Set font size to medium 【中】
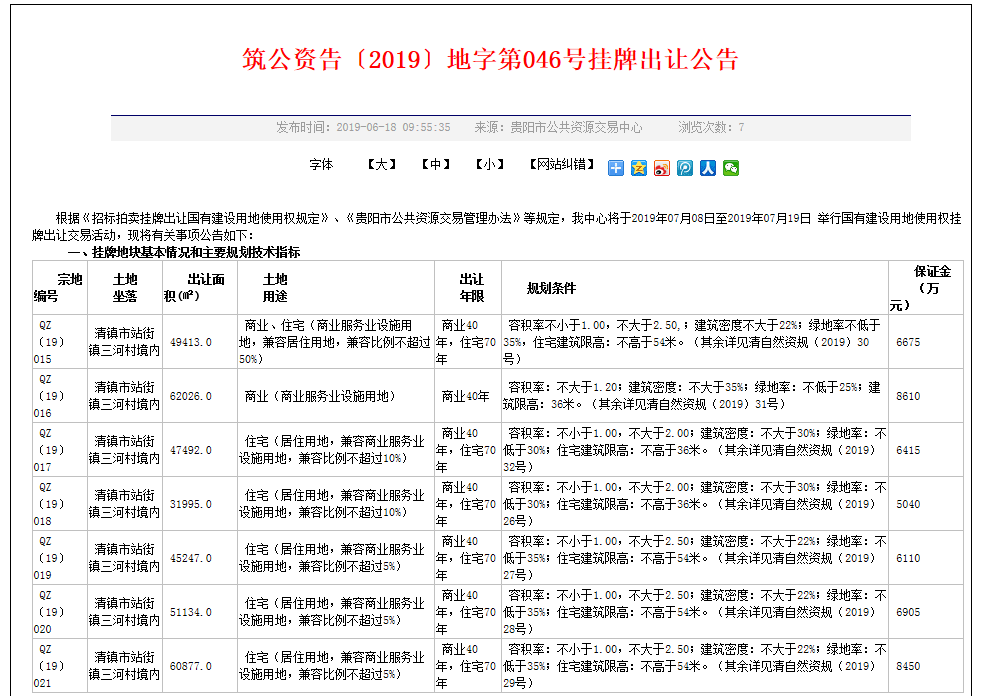 point(435,165)
